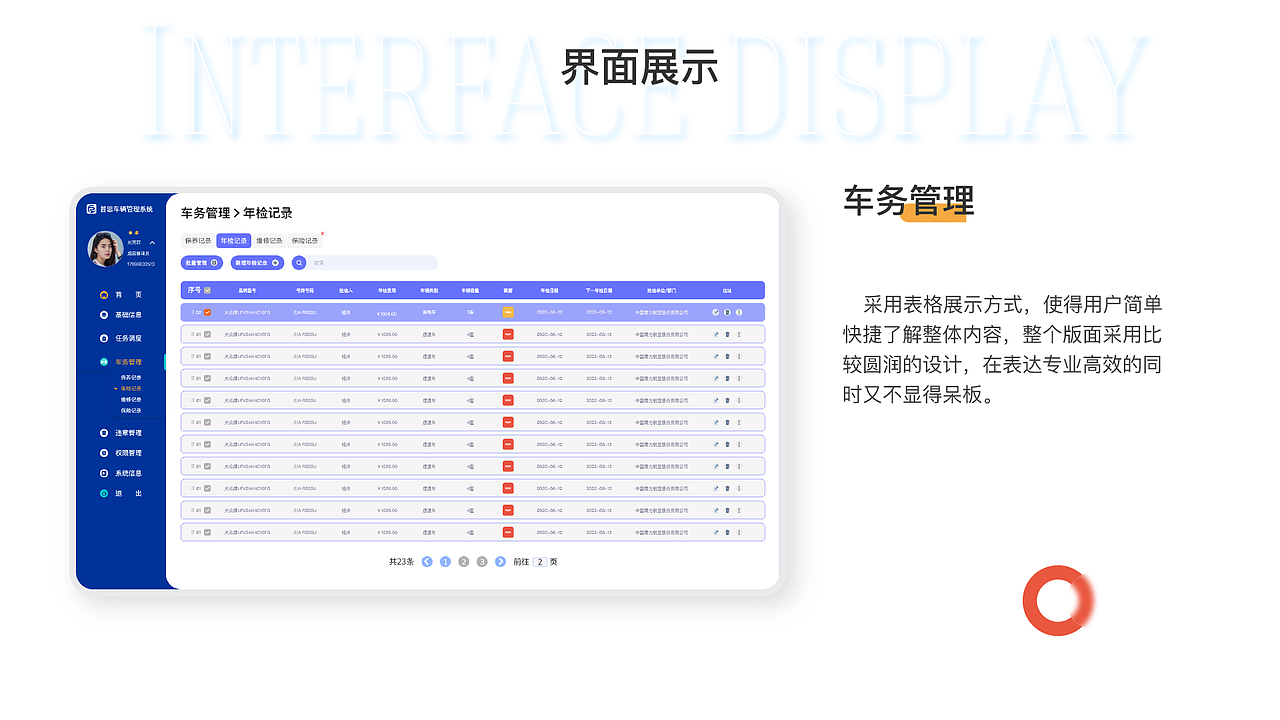Uncheck the first row's checkbox
The height and width of the screenshot is (720, 1280).
207,311
